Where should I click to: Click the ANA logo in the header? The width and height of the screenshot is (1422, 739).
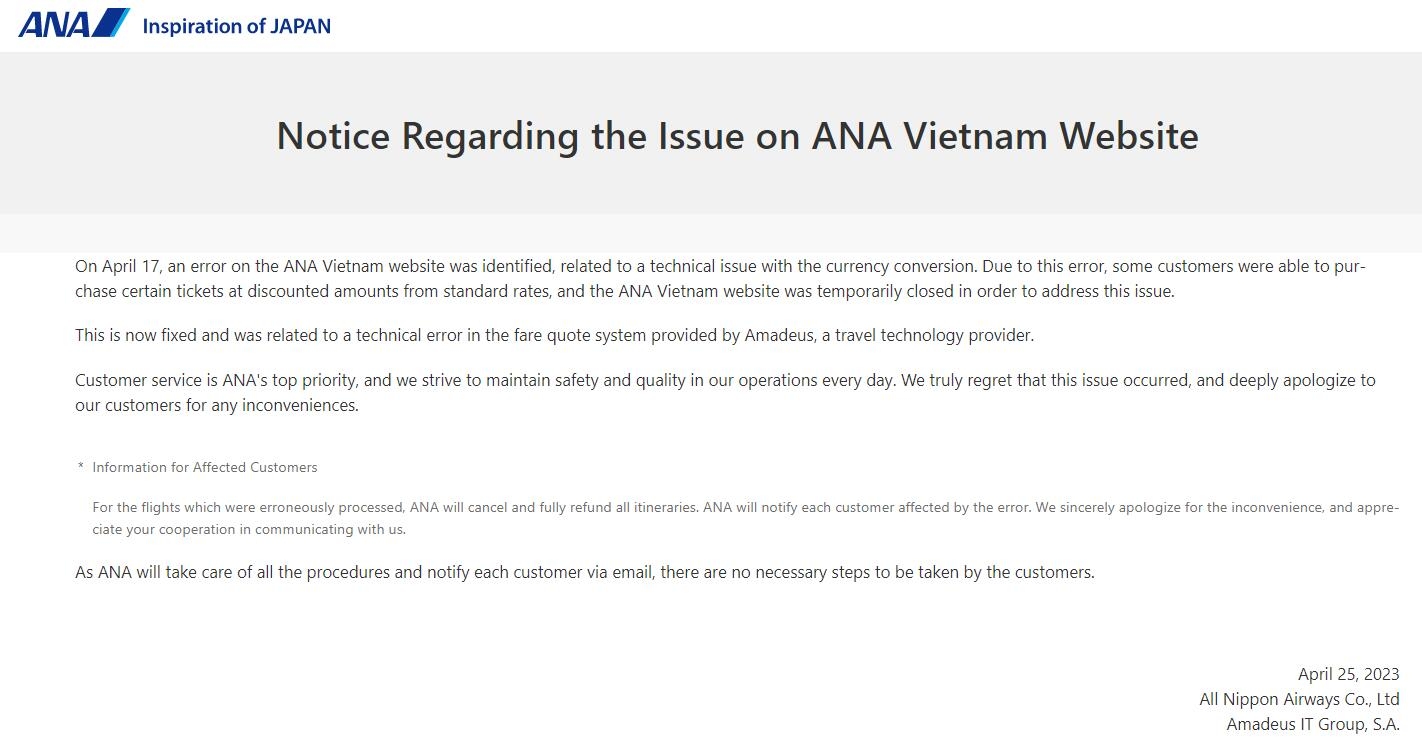tap(74, 24)
